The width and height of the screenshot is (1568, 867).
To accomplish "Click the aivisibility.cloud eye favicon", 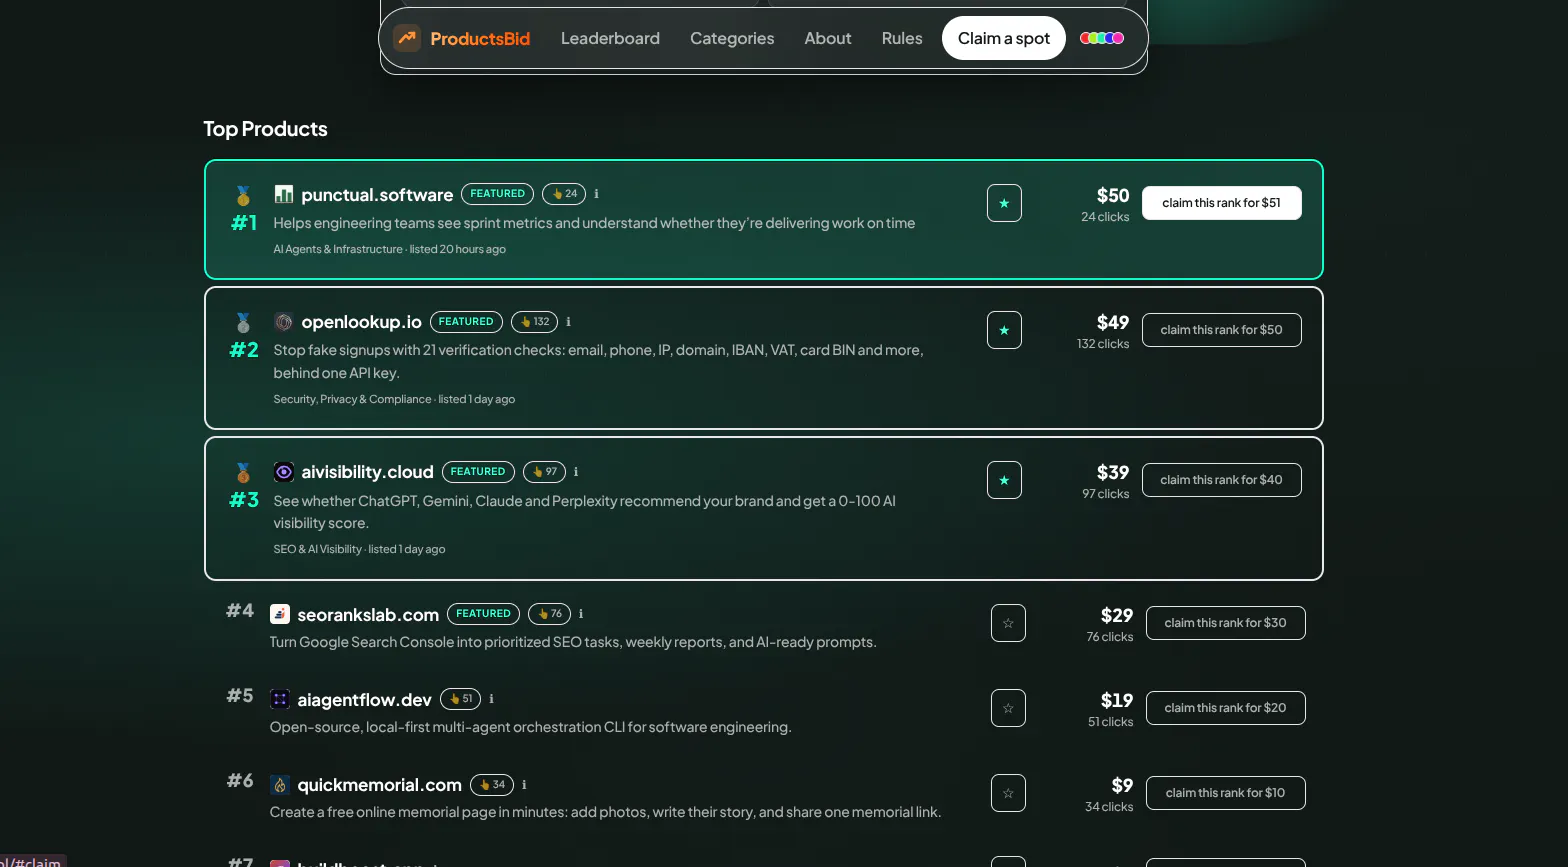I will [284, 472].
